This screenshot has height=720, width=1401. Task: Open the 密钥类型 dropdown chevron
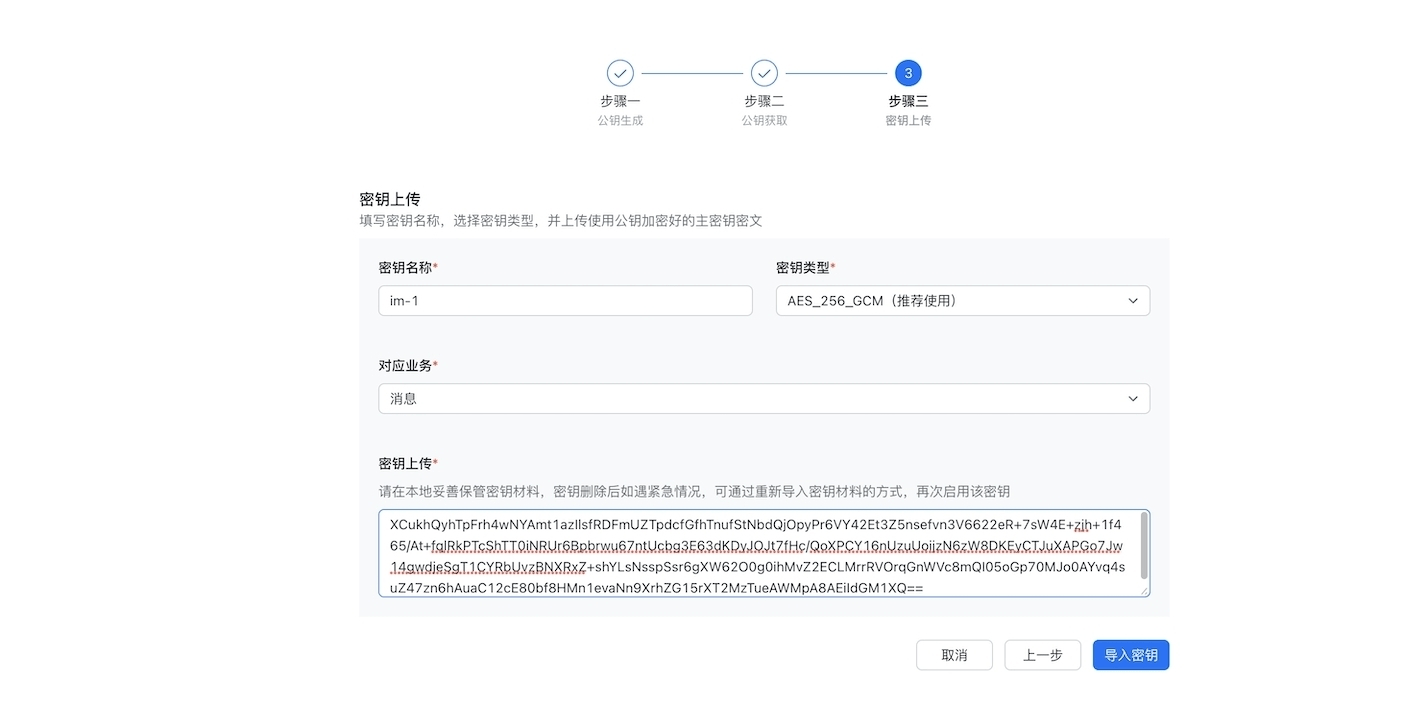(x=1133, y=301)
